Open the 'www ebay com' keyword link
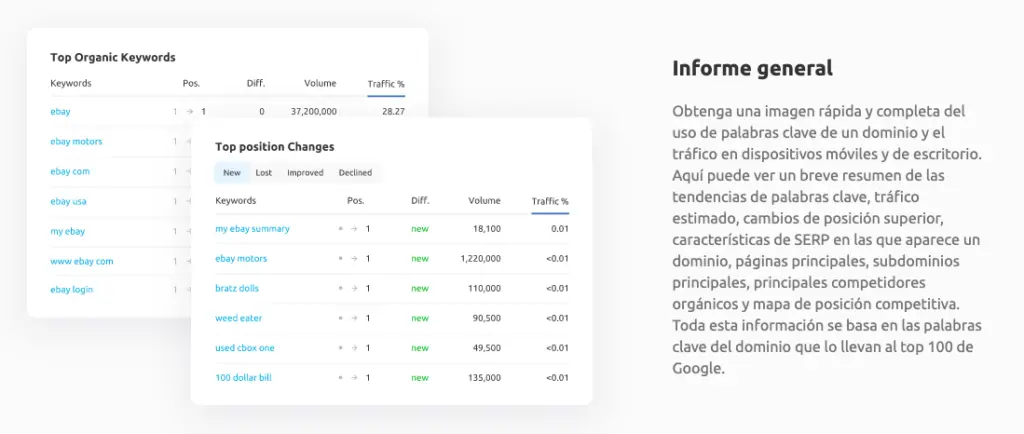1024x434 pixels. click(x=82, y=262)
